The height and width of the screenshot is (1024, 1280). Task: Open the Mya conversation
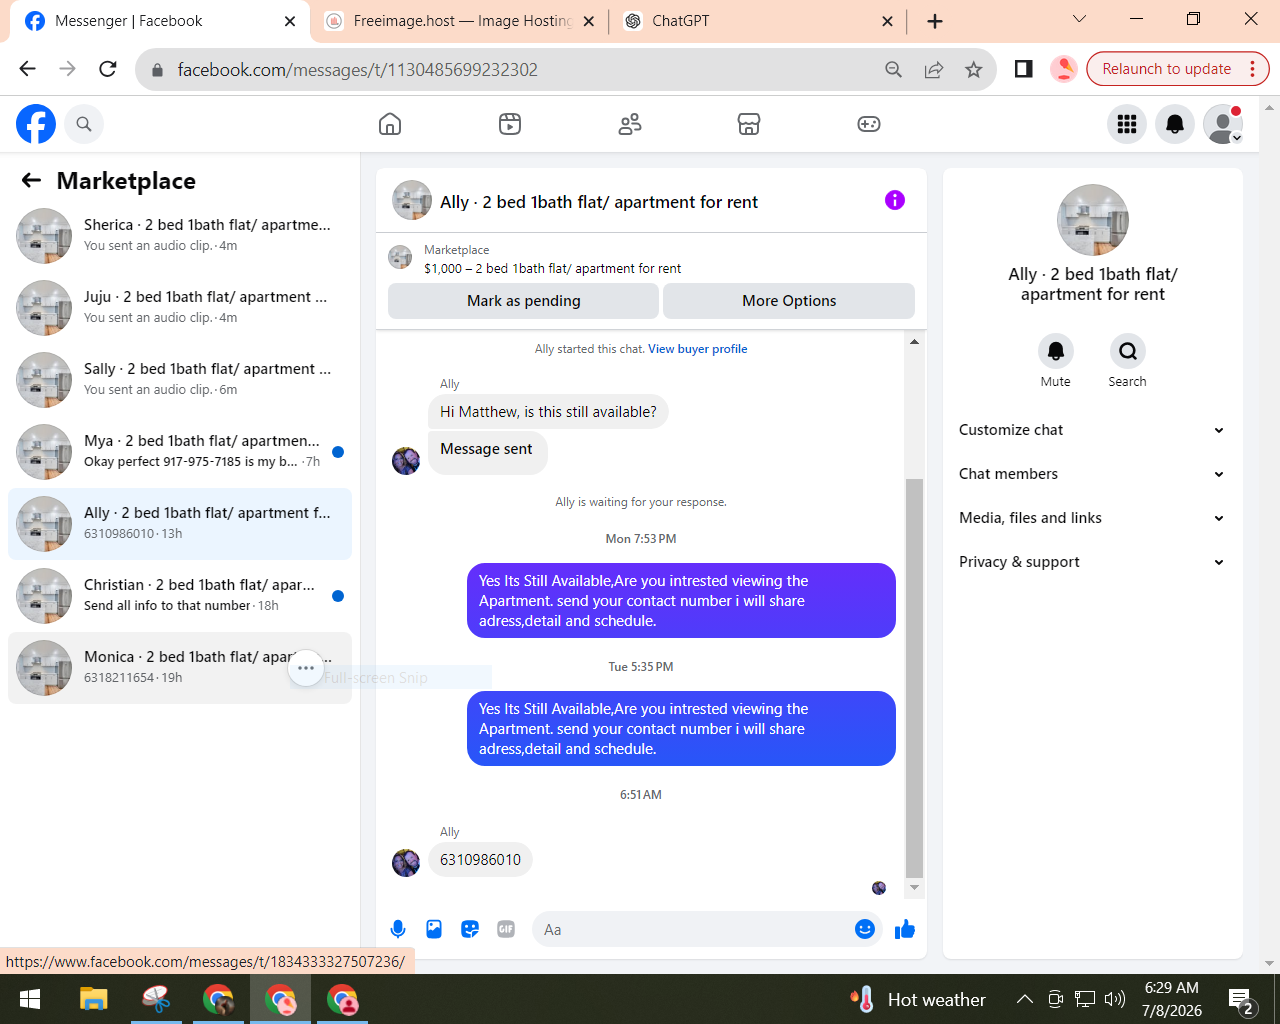click(180, 452)
